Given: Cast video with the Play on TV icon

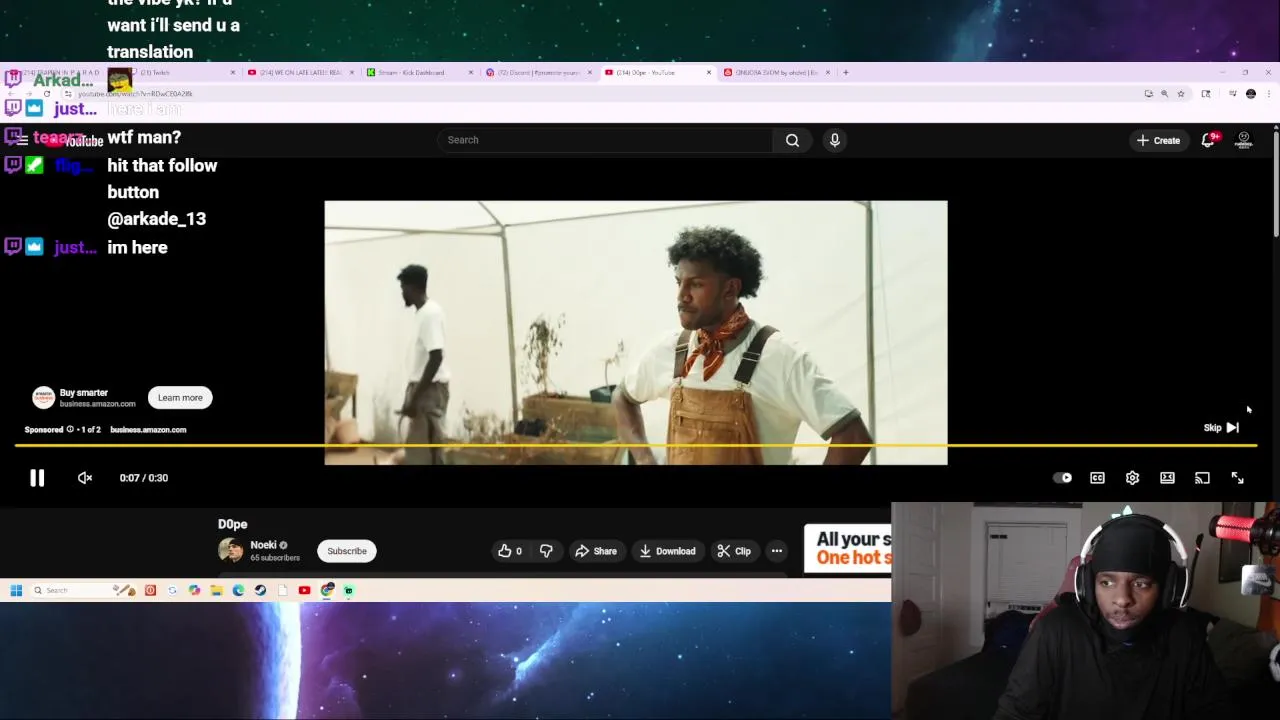Looking at the screenshot, I should 1202,478.
